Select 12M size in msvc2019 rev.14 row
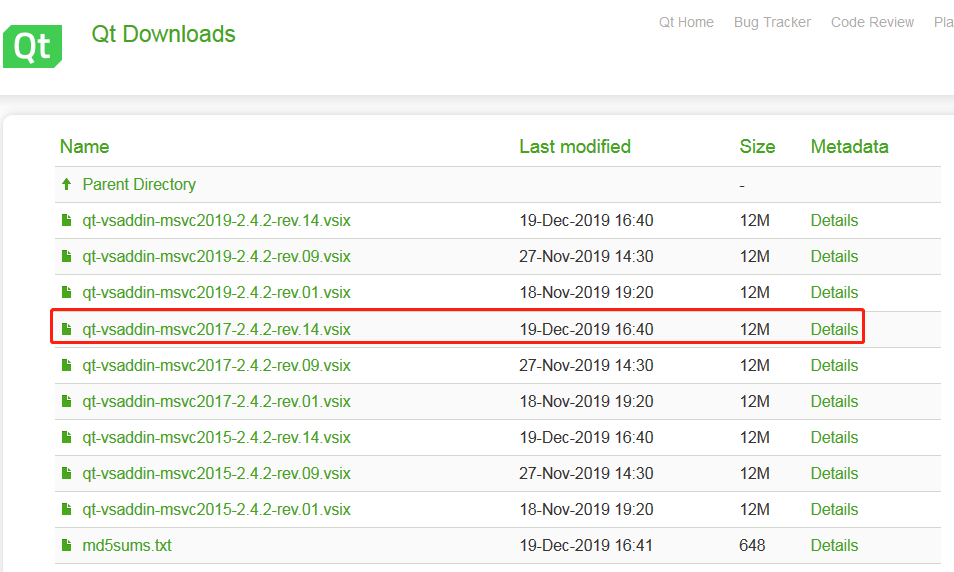This screenshot has width=954, height=572. coord(754,220)
